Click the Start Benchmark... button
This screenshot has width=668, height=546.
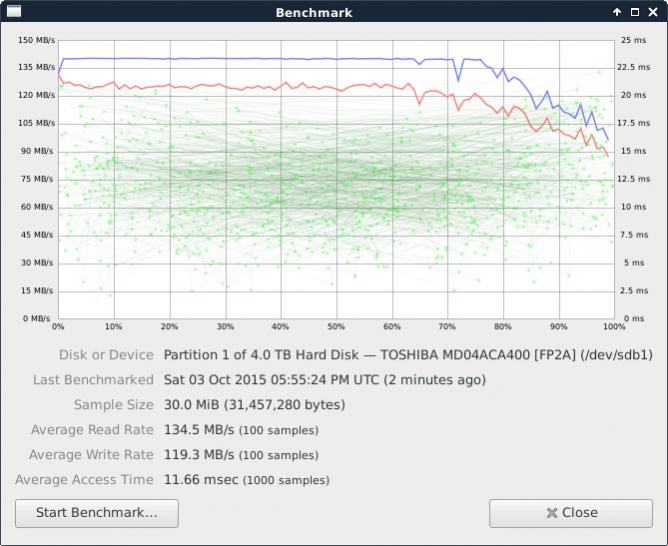[x=97, y=513]
